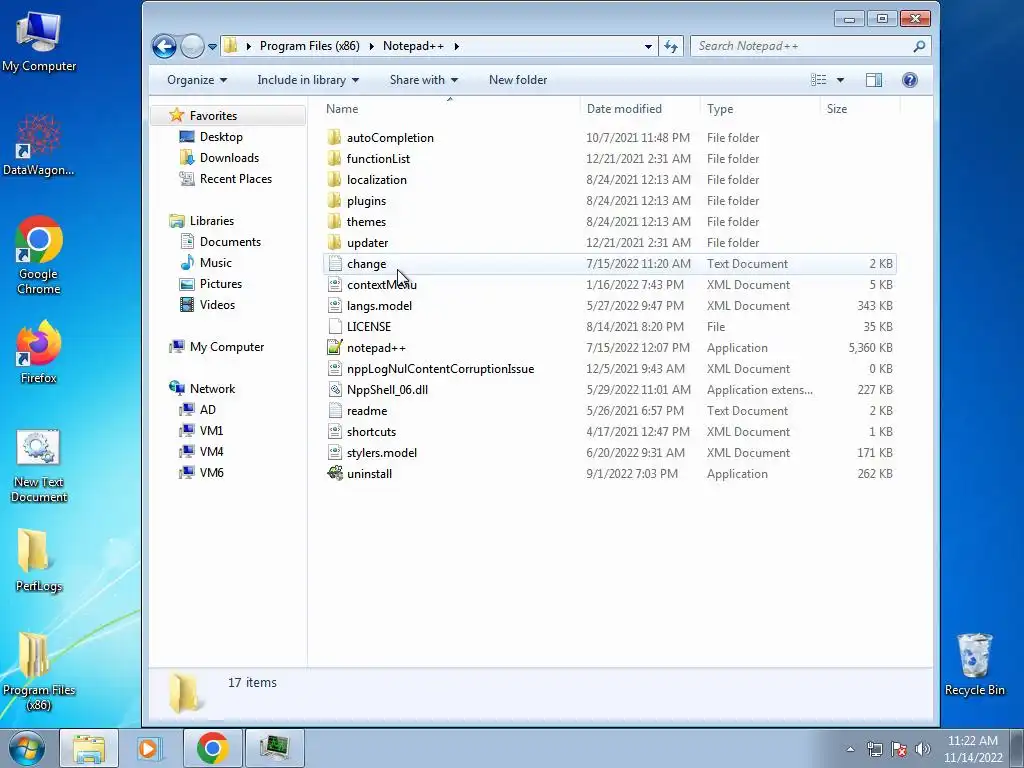1024x768 pixels.
Task: Open the Pictures library
Action: (220, 283)
